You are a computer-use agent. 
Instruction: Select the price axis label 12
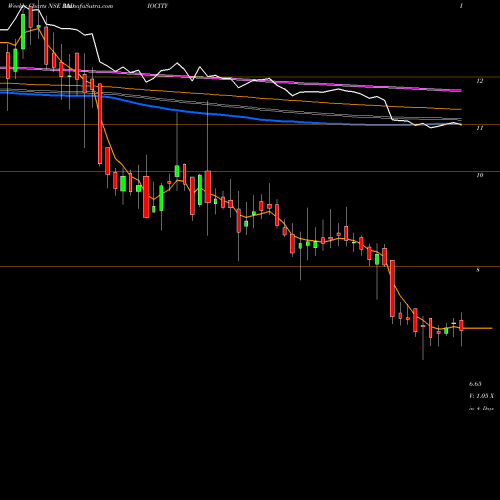[x=480, y=81]
